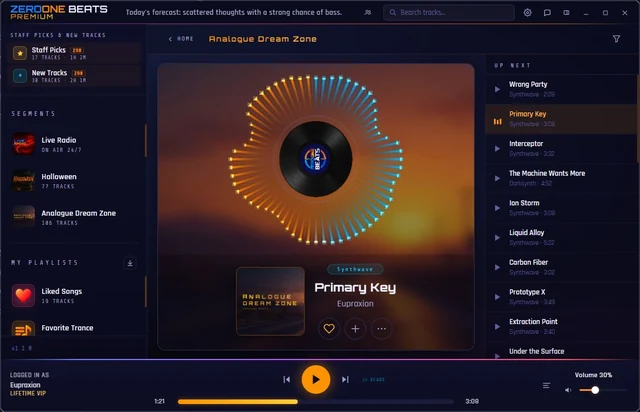Image resolution: width=640 pixels, height=412 pixels.
Task: Open settings via the gear target icon
Action: (527, 13)
